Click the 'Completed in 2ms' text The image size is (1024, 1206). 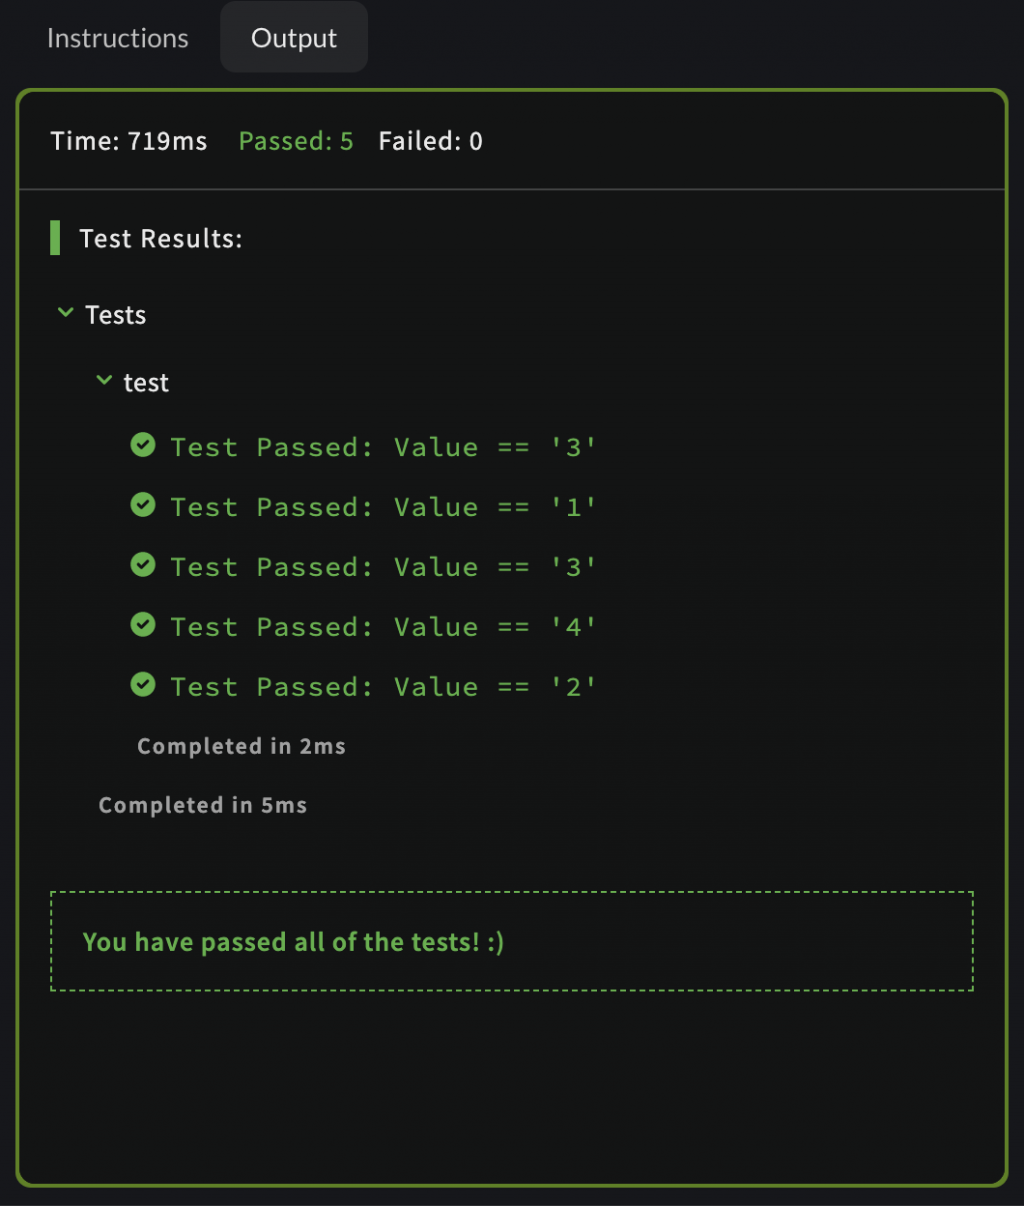click(241, 746)
